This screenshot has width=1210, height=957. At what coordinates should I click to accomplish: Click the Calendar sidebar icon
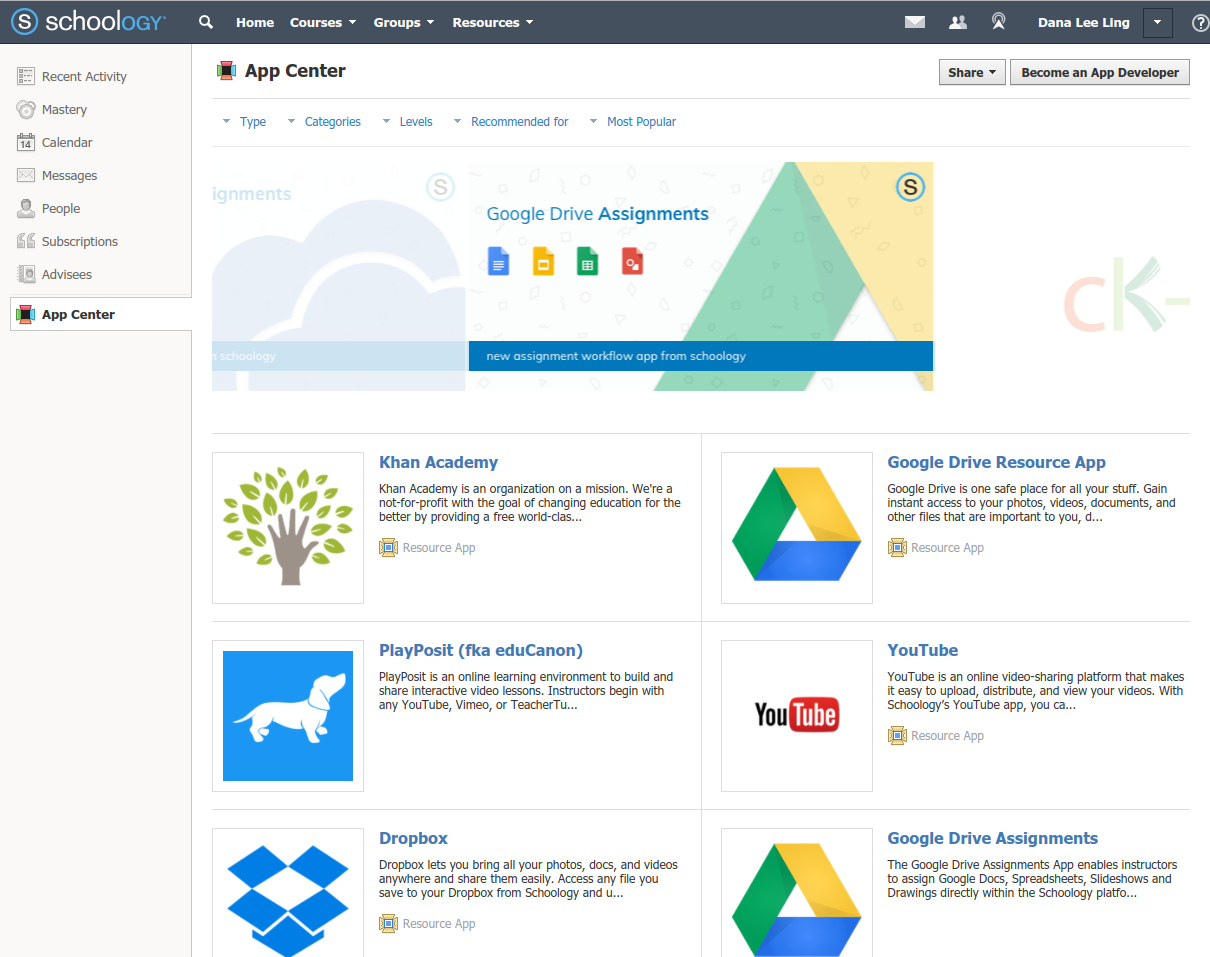26,142
